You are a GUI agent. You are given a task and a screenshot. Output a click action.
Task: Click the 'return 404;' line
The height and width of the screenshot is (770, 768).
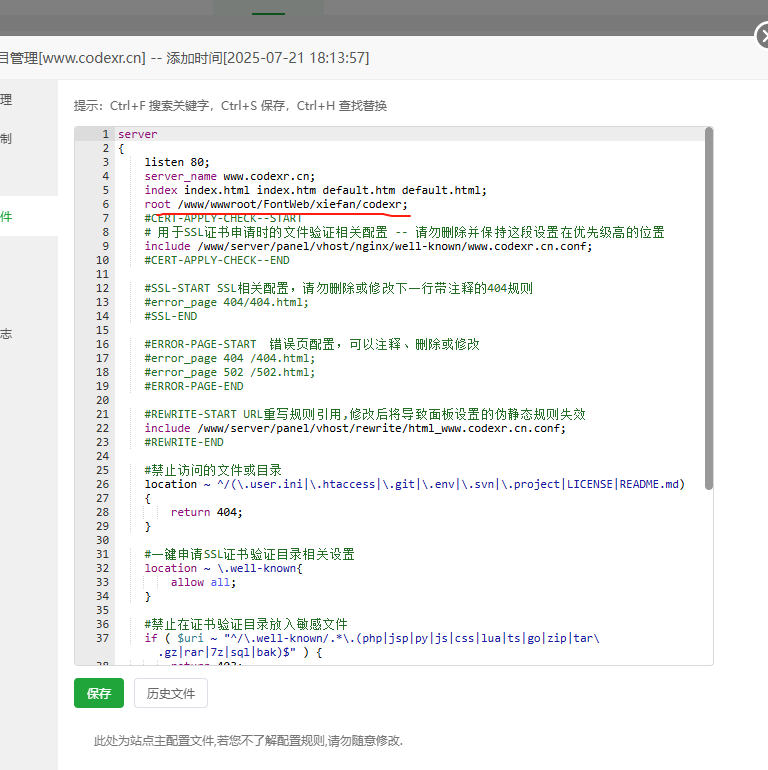coord(206,512)
